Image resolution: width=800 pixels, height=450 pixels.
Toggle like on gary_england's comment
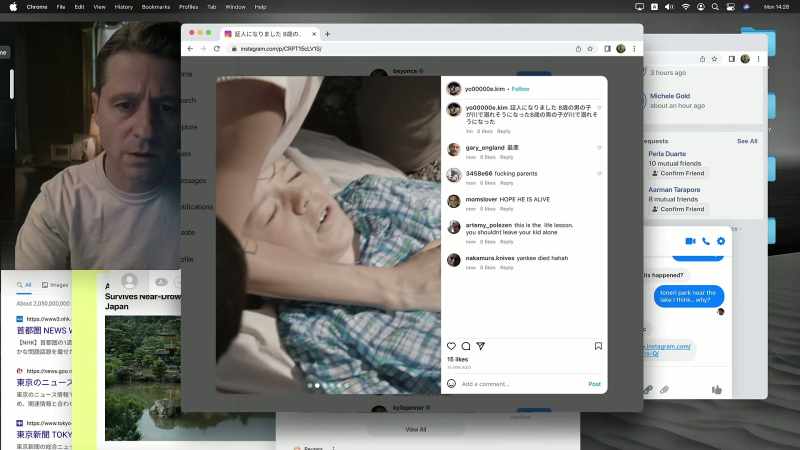(x=599, y=148)
